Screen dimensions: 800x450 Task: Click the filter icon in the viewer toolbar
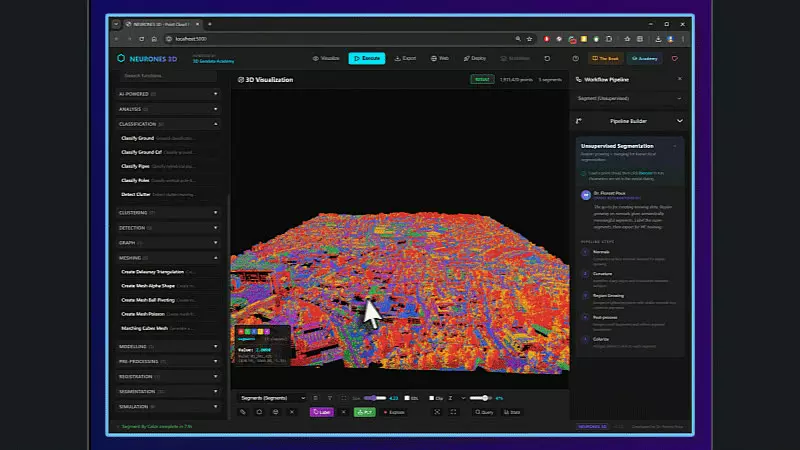point(330,398)
